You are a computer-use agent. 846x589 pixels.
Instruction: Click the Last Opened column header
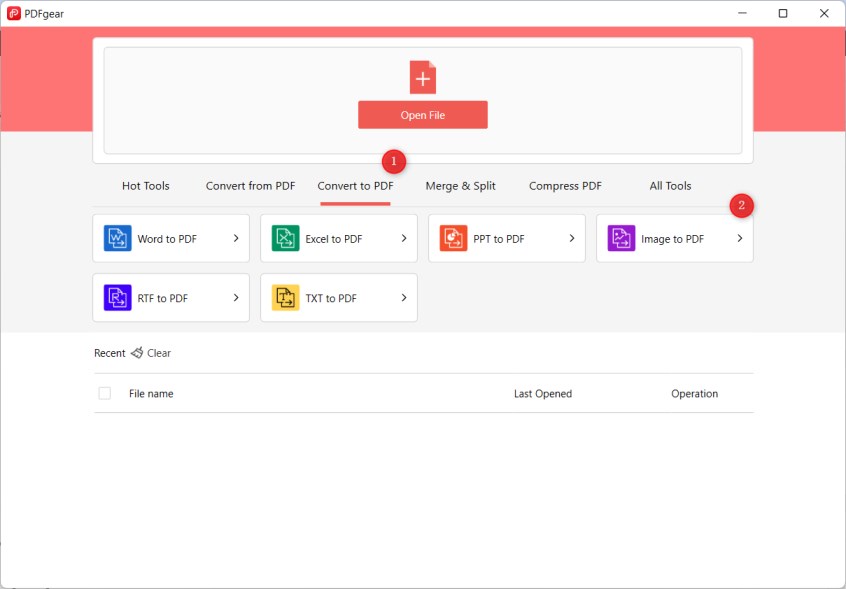542,394
